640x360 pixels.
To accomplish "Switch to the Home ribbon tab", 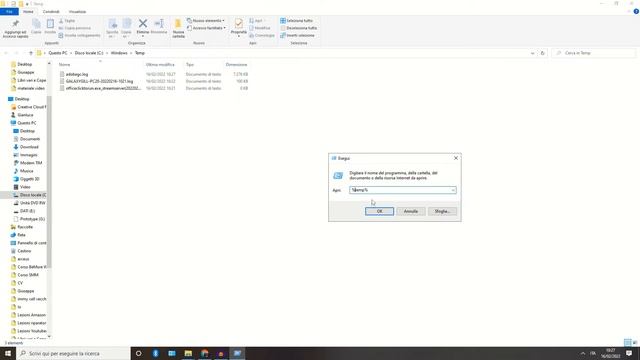I will click(x=28, y=12).
